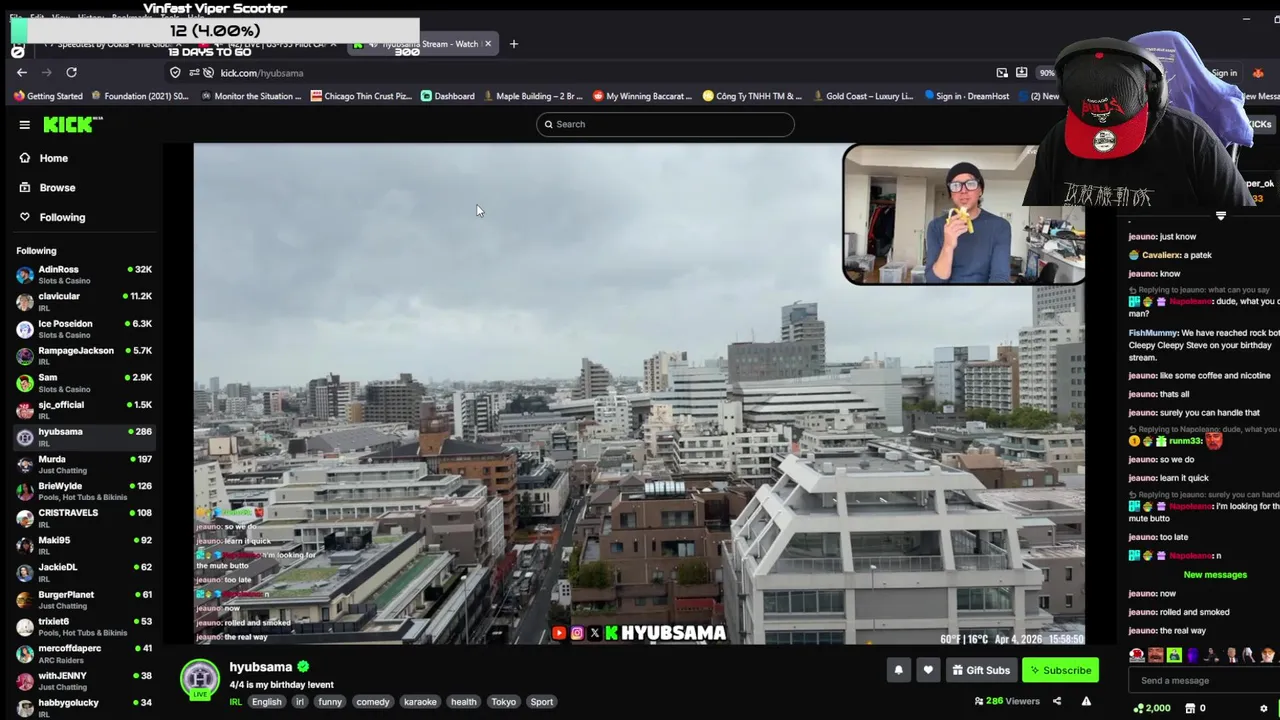This screenshot has height=720, width=1280.
Task: Select trixiet6 channel in Following list
Action: [84, 626]
